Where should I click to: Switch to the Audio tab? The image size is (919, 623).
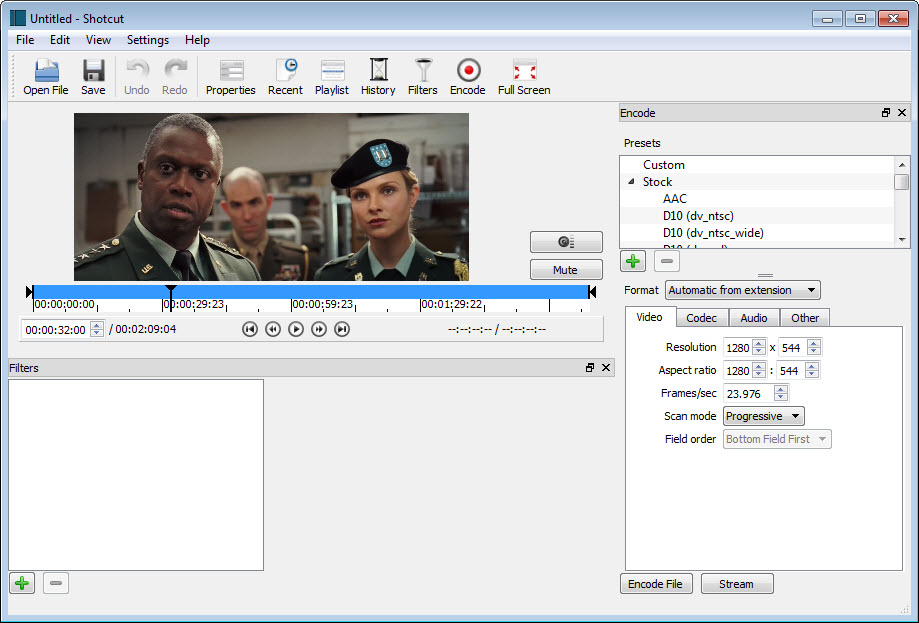754,318
